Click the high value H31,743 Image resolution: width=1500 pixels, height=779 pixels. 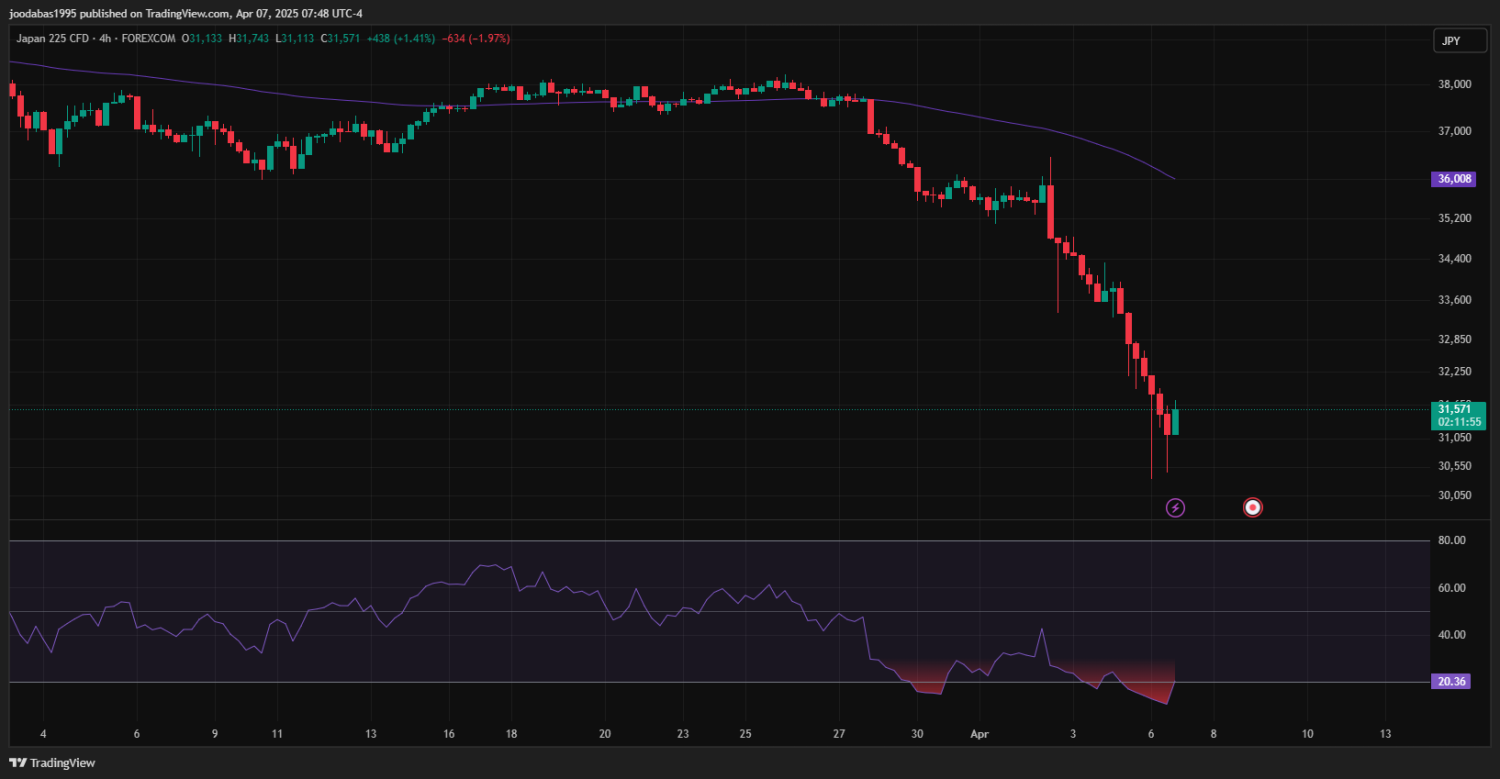[250, 38]
